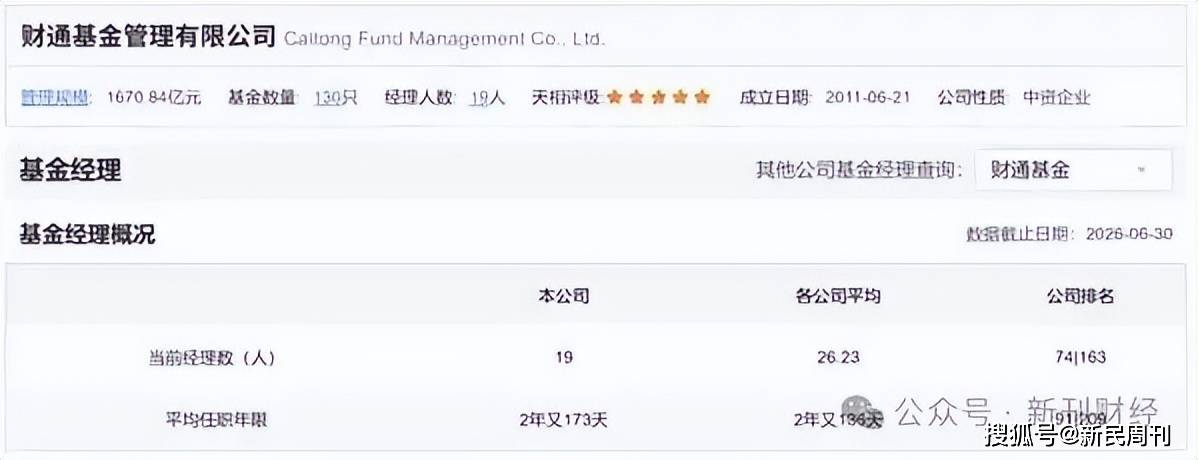Click the dropdown arrow beside 财通基金
This screenshot has height=460, width=1198.
point(1141,170)
